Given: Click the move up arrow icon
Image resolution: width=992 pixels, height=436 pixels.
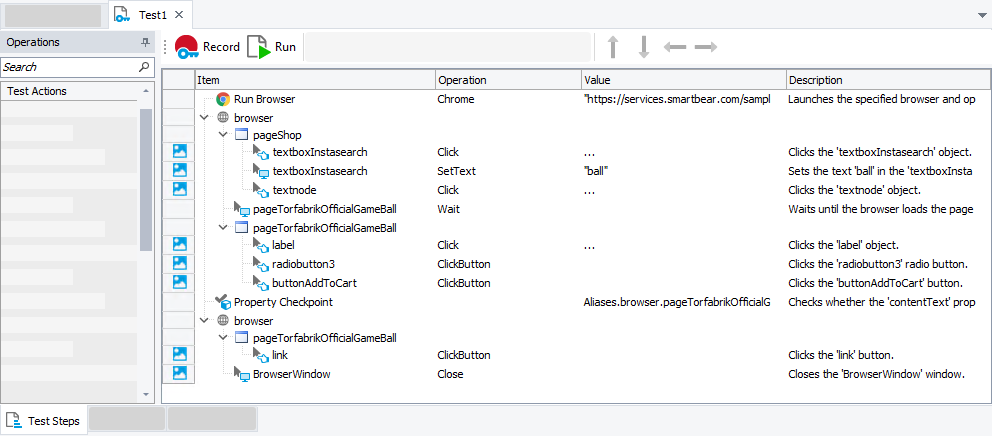Looking at the screenshot, I should pyautogui.click(x=613, y=47).
